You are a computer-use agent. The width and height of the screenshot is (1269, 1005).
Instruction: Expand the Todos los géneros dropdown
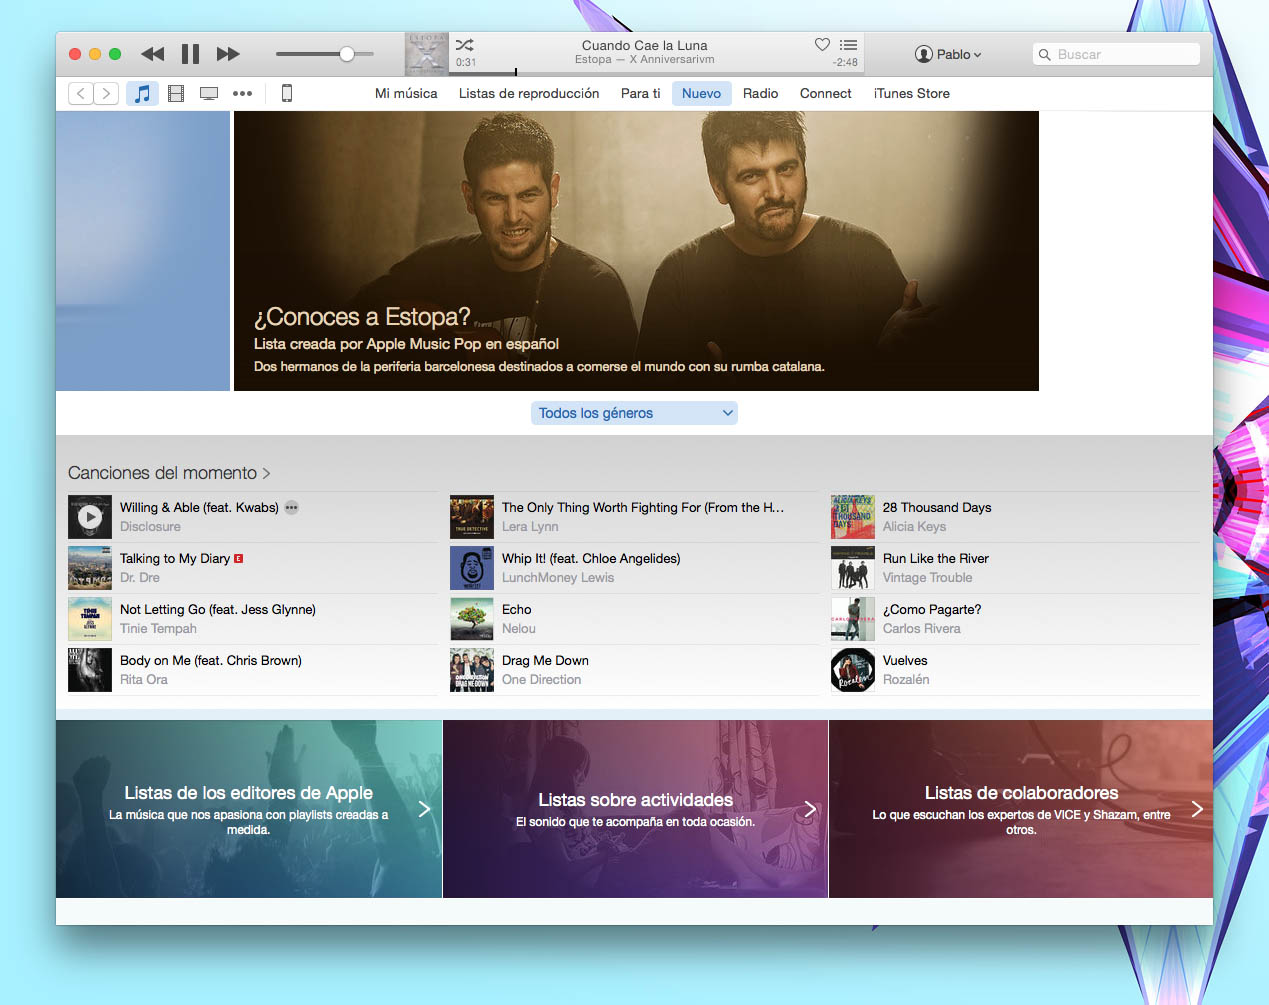click(634, 413)
